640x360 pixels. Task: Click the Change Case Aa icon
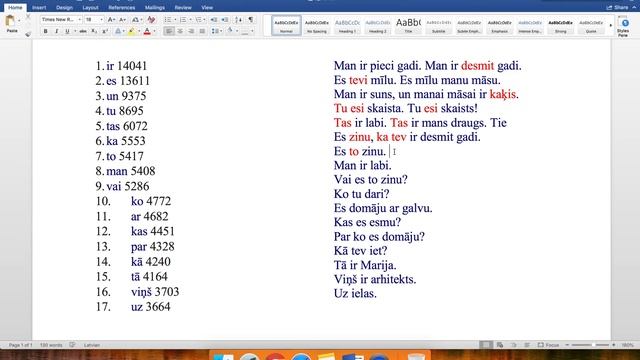pyautogui.click(x=135, y=20)
